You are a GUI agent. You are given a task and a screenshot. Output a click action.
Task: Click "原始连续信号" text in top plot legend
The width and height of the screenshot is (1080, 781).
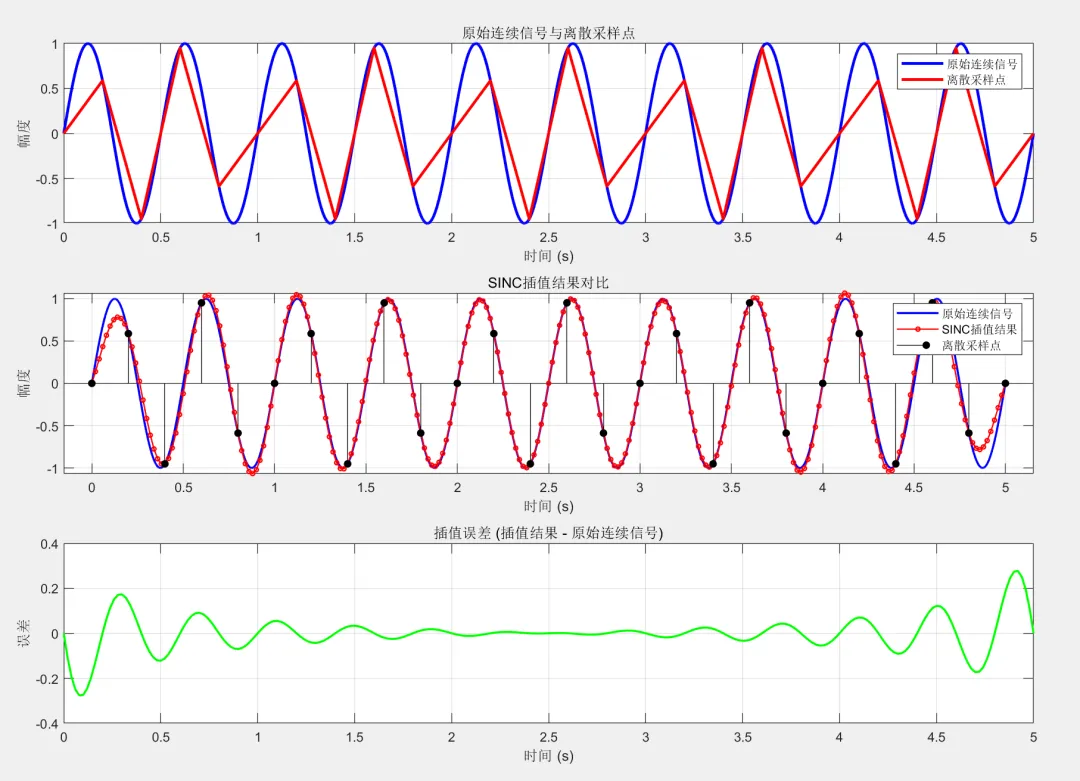coord(982,63)
